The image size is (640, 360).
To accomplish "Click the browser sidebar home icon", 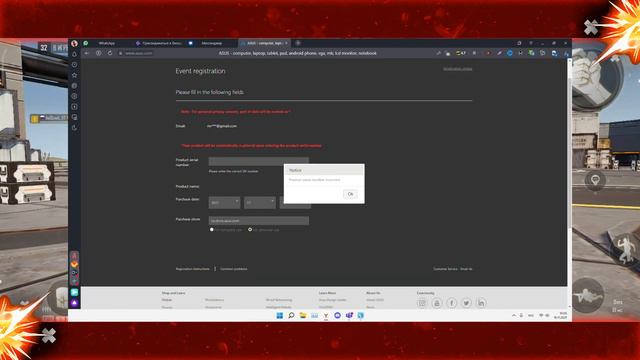I will coord(74,54).
